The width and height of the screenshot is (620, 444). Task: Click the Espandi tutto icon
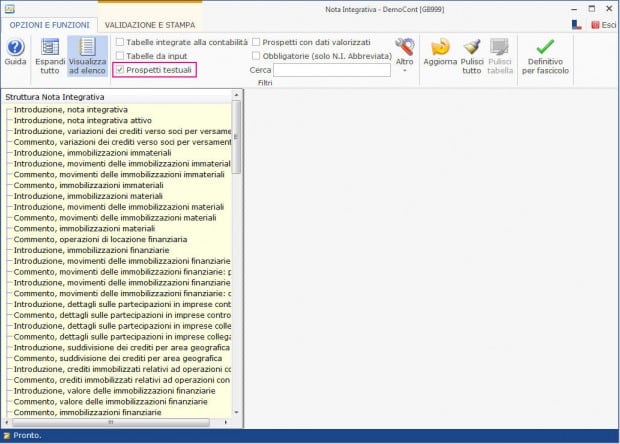(50, 47)
